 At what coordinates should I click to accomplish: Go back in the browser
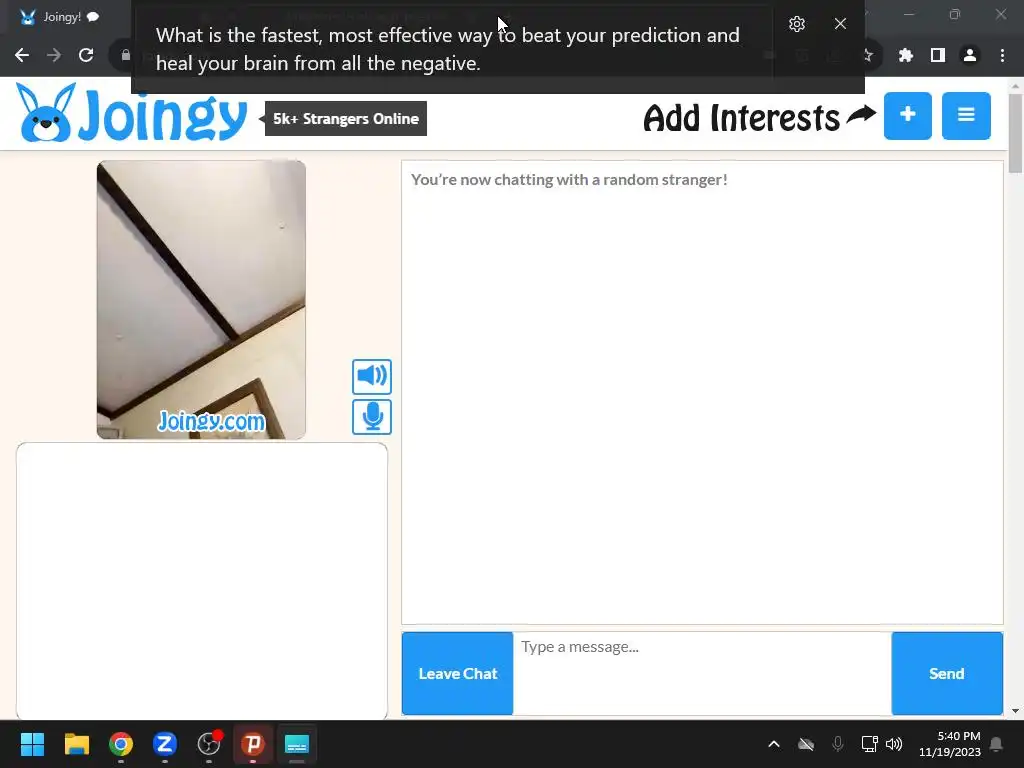tap(22, 56)
